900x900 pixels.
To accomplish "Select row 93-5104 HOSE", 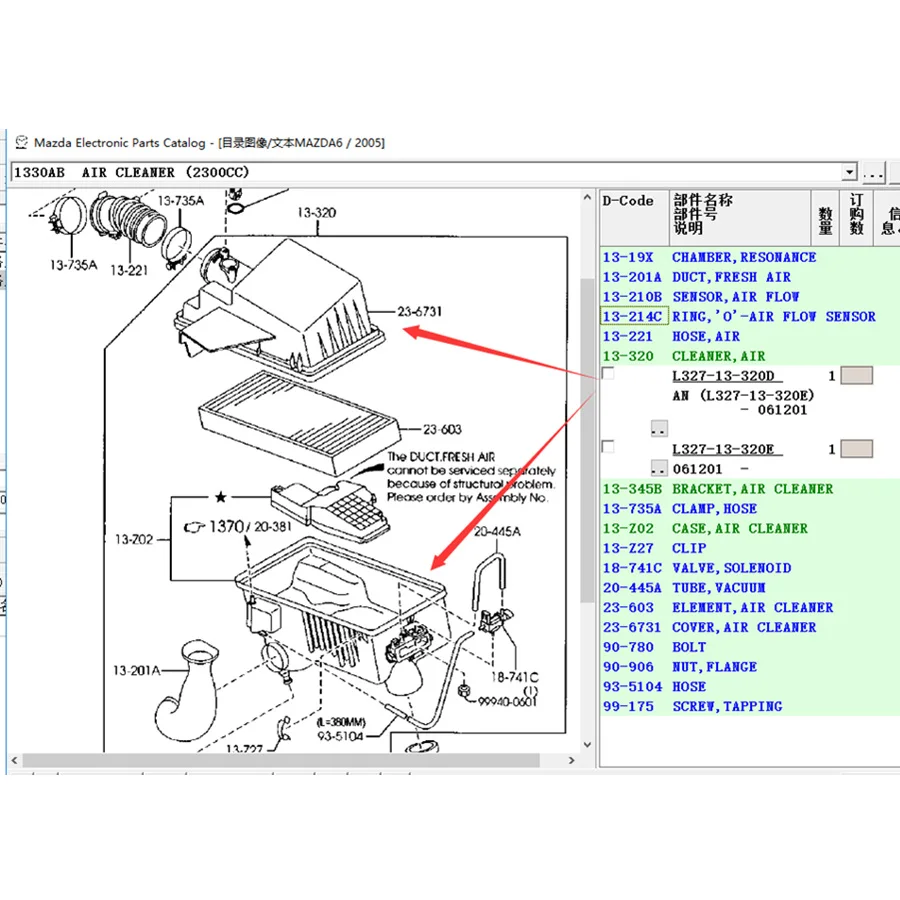I will 750,686.
